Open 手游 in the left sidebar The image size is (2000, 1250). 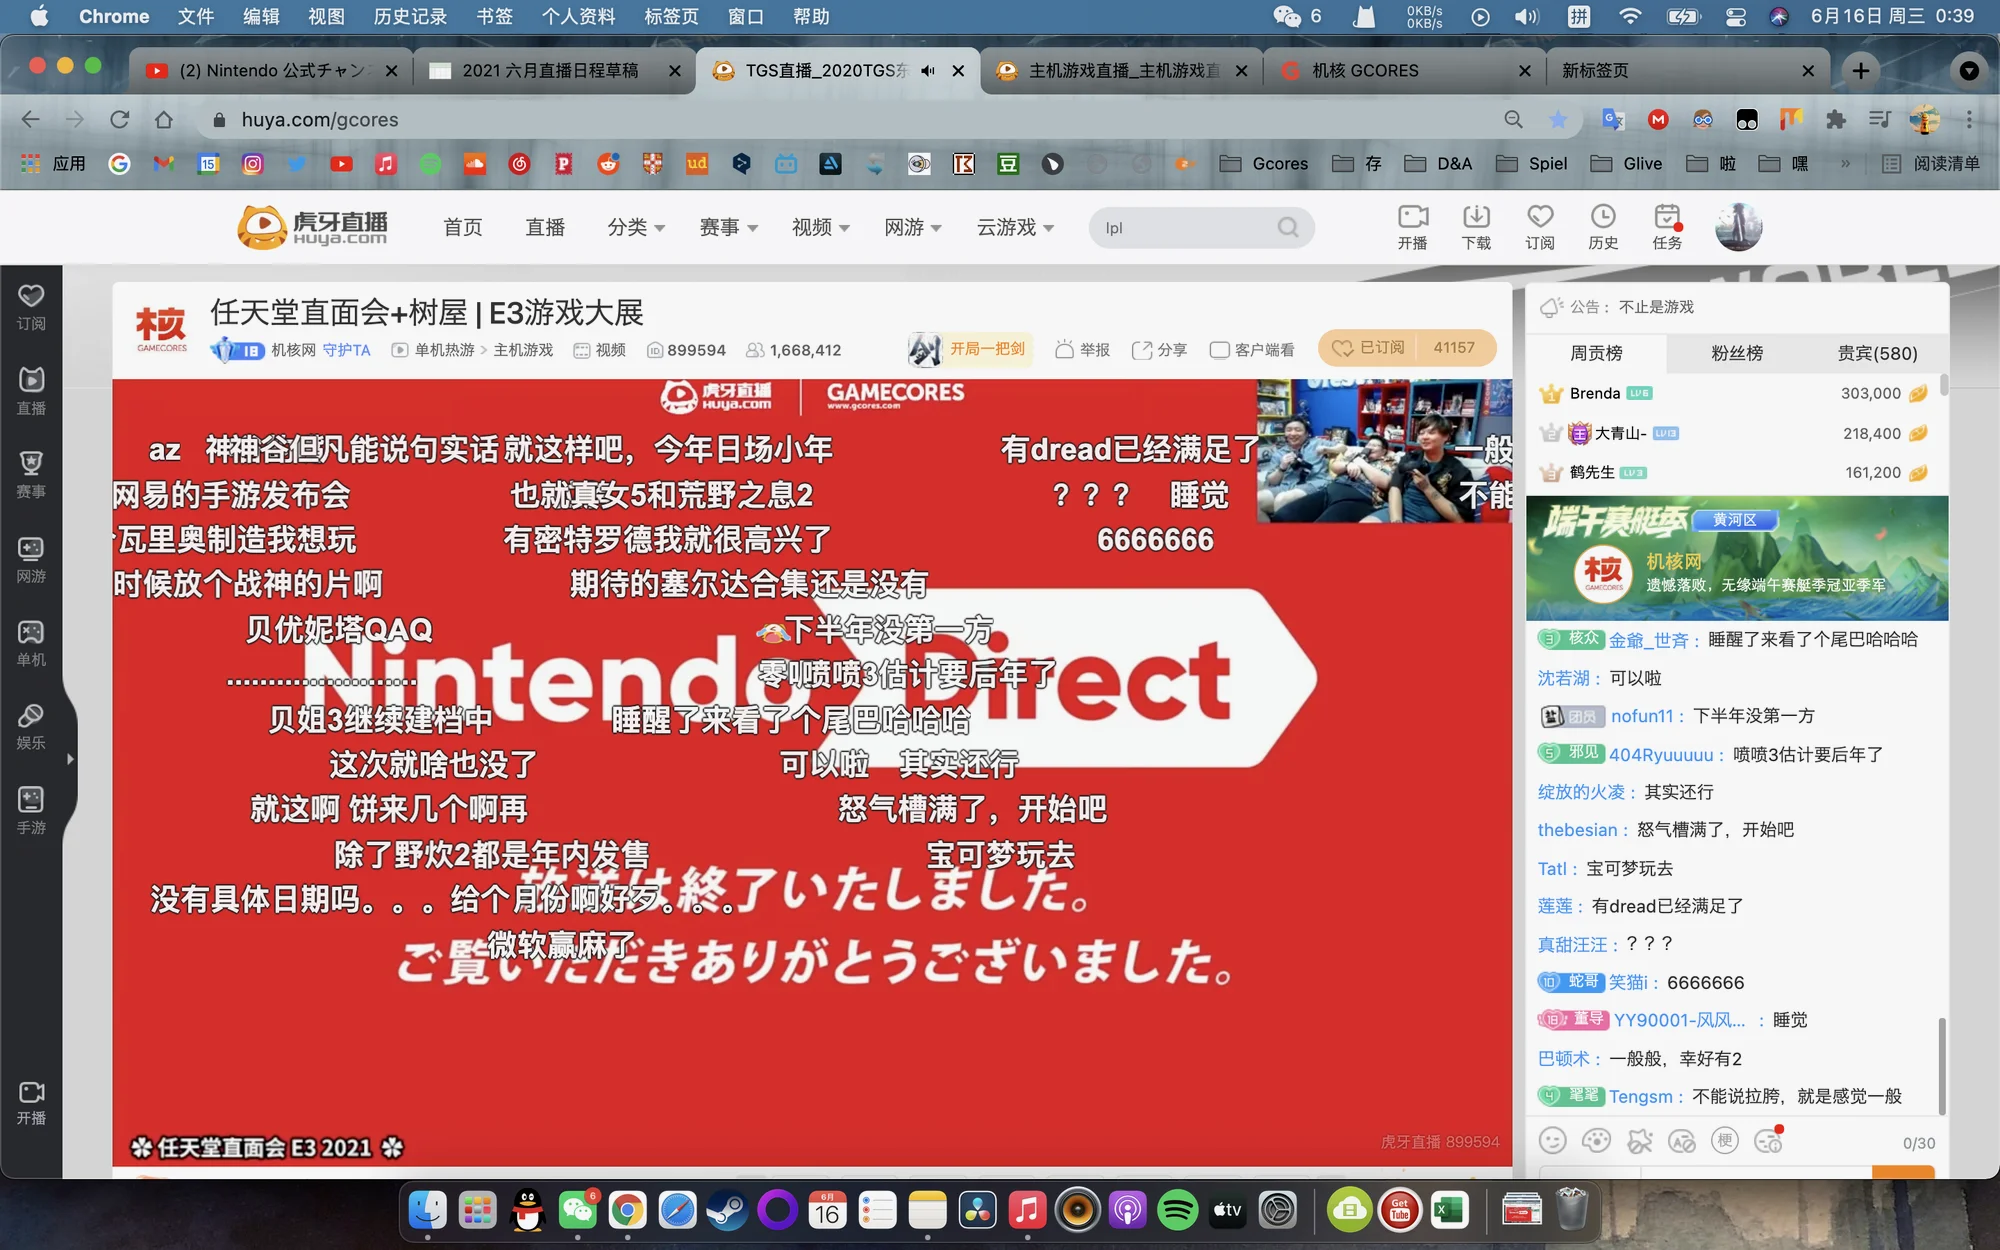tap(31, 811)
